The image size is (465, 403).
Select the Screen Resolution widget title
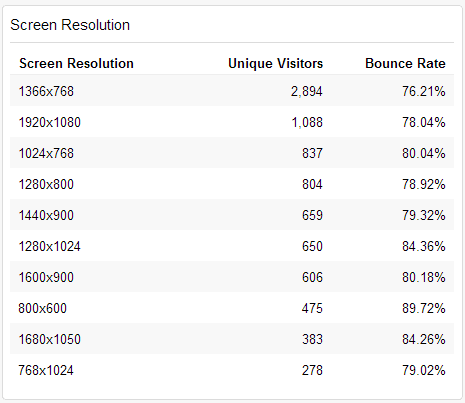tap(70, 25)
